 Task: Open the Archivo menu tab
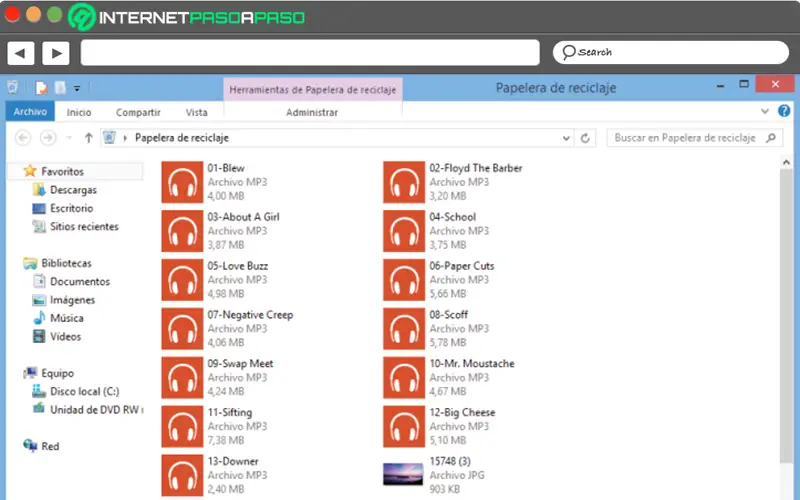[30, 112]
